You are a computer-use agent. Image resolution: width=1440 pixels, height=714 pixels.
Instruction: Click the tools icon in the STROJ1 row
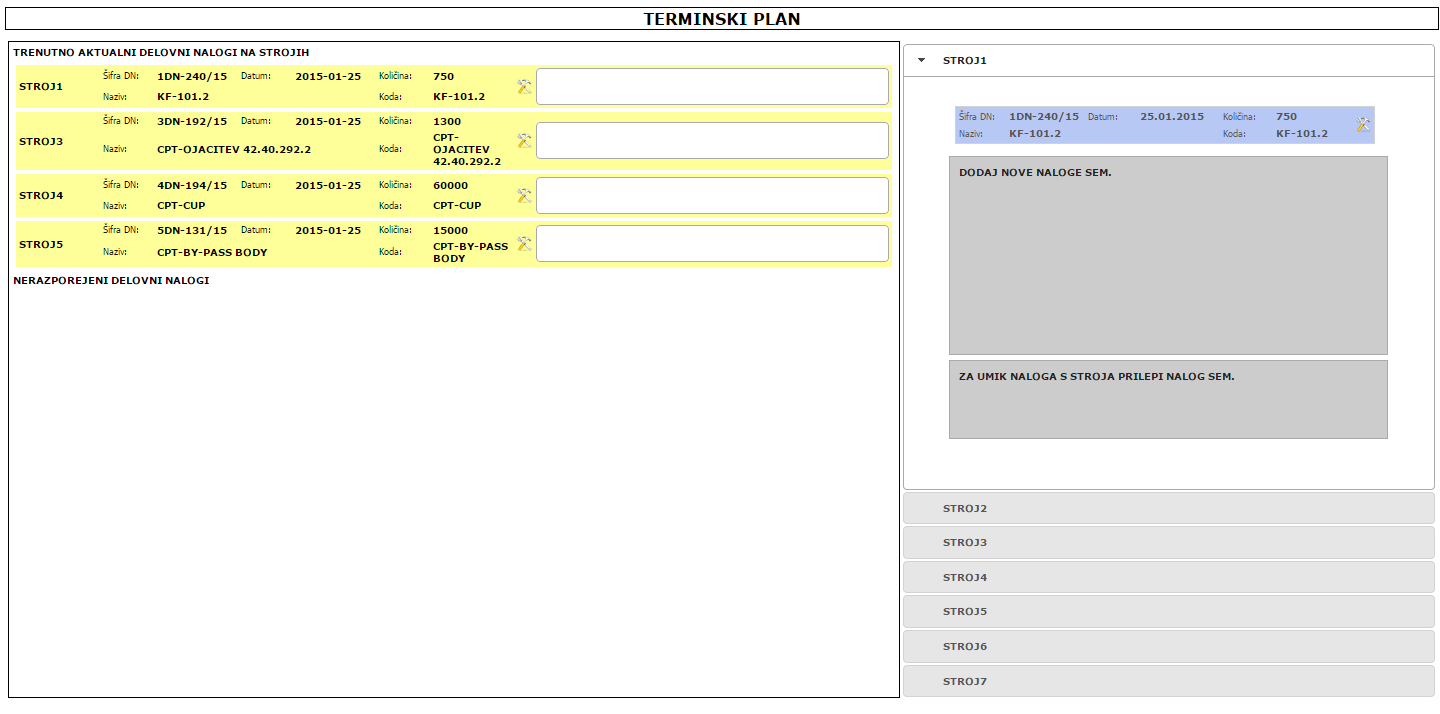click(524, 87)
